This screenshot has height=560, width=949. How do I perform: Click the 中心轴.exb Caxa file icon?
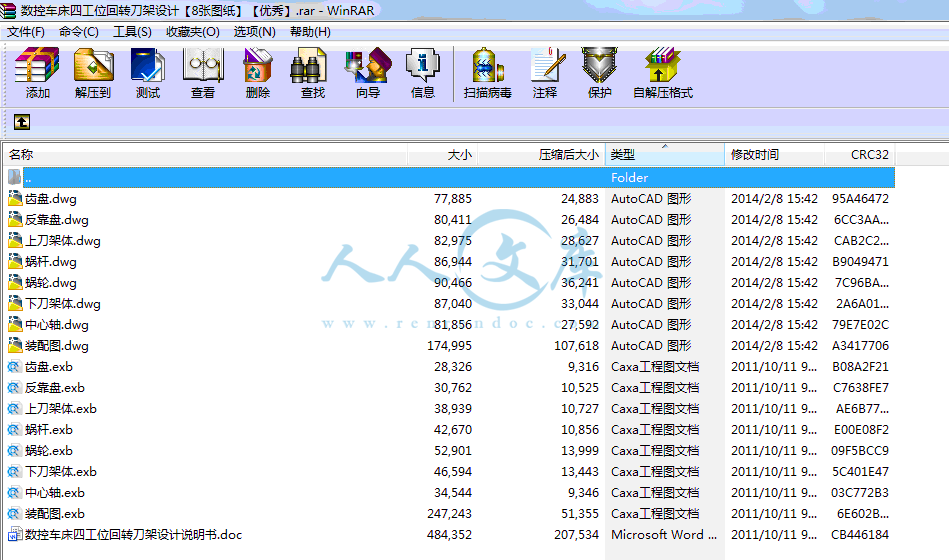pyautogui.click(x=15, y=492)
